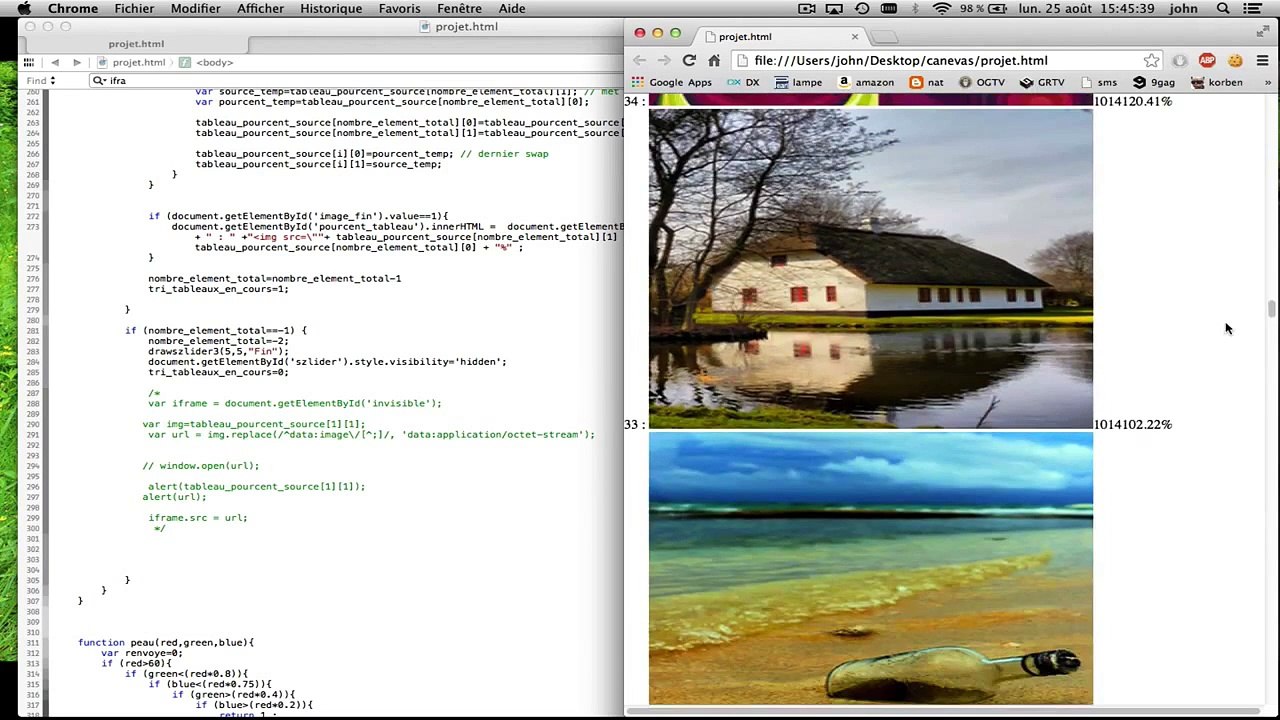Viewport: 1280px width, 720px height.
Task: Go back in editor navigation history
Action: tap(55, 62)
